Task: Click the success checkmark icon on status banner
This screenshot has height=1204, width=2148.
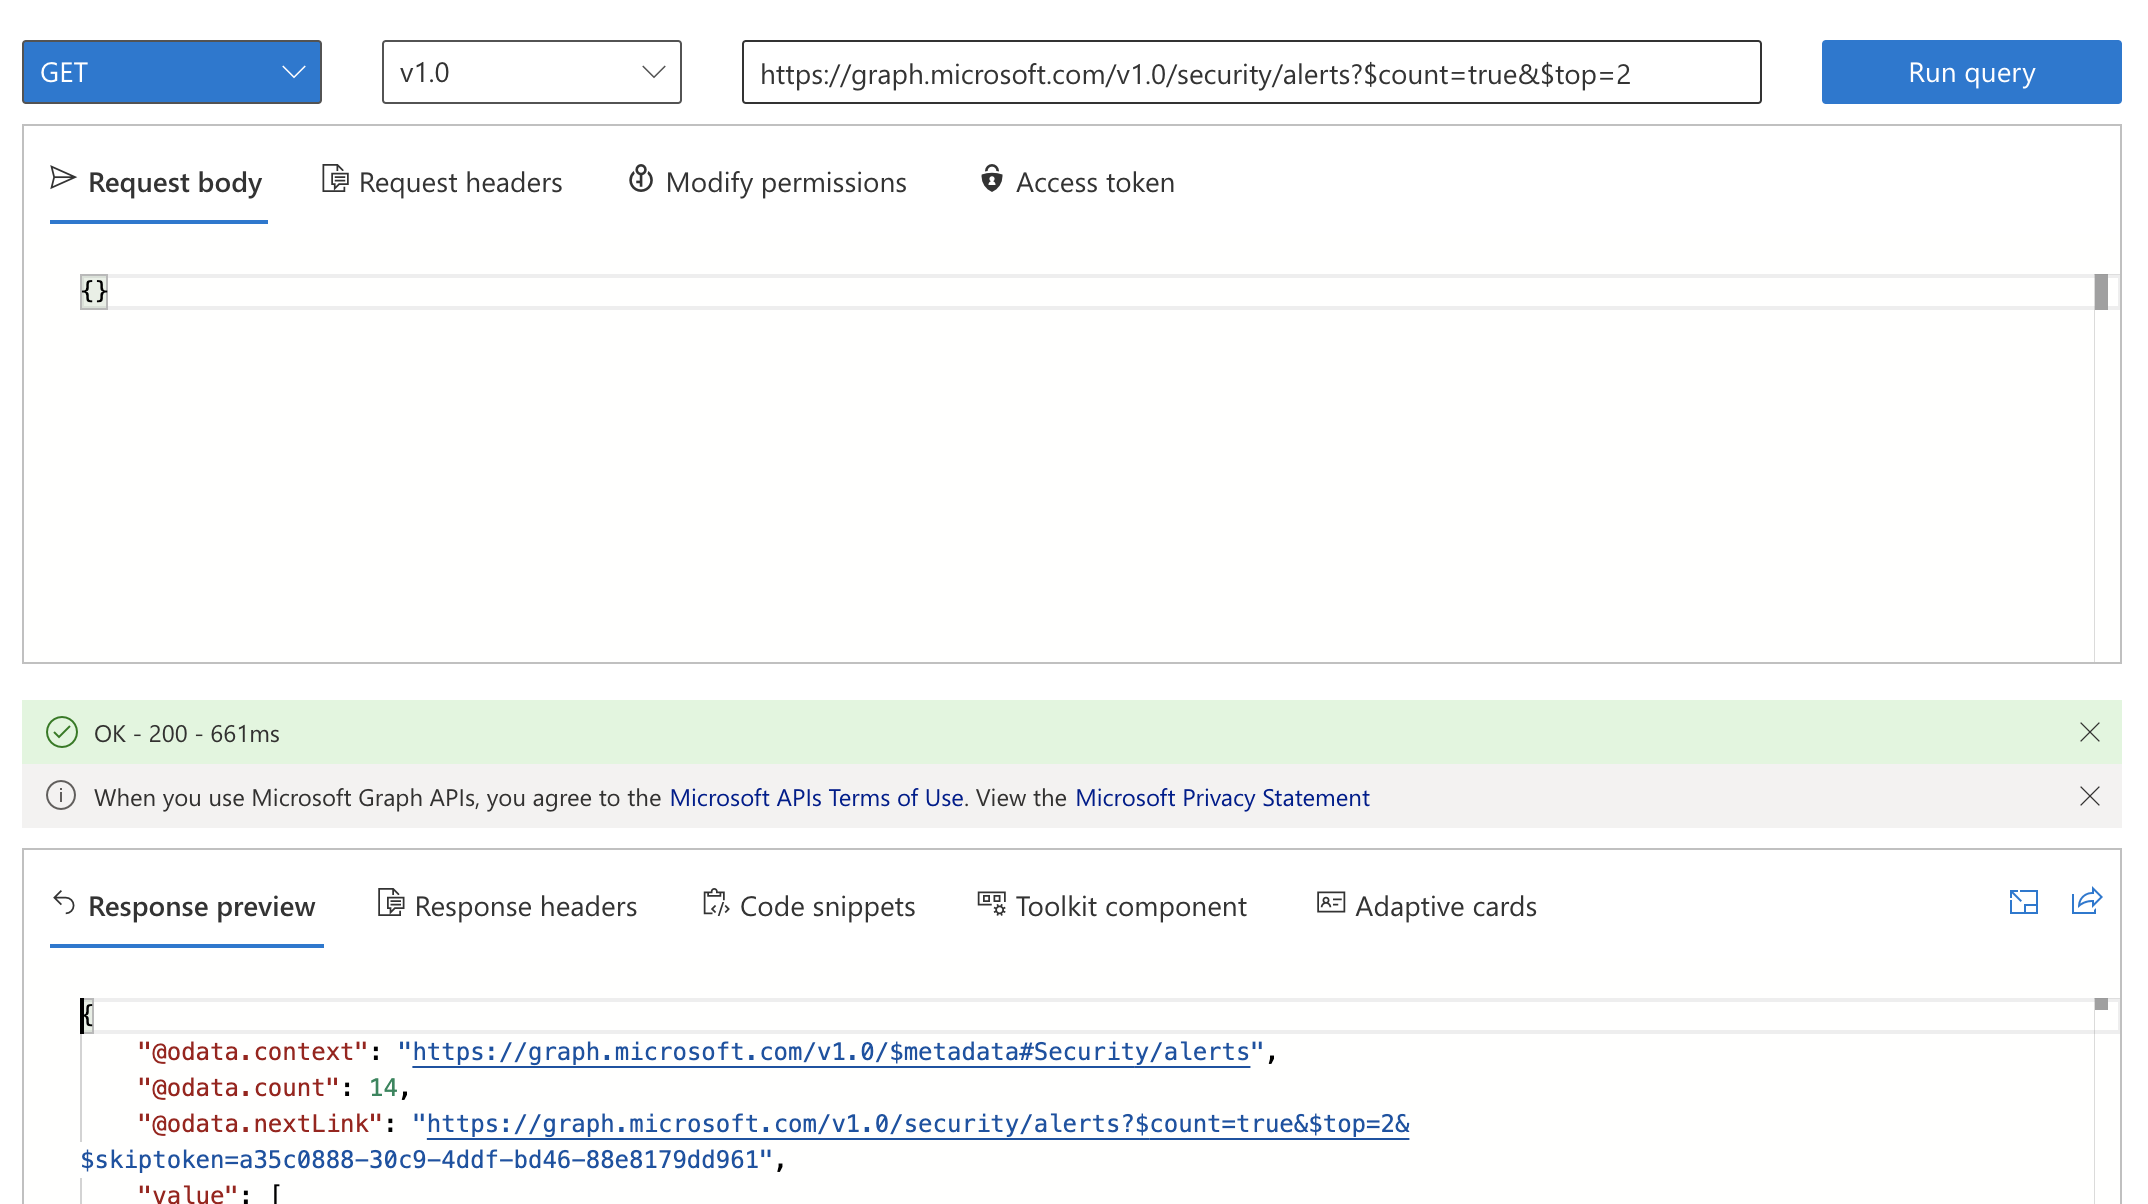Action: (62, 732)
